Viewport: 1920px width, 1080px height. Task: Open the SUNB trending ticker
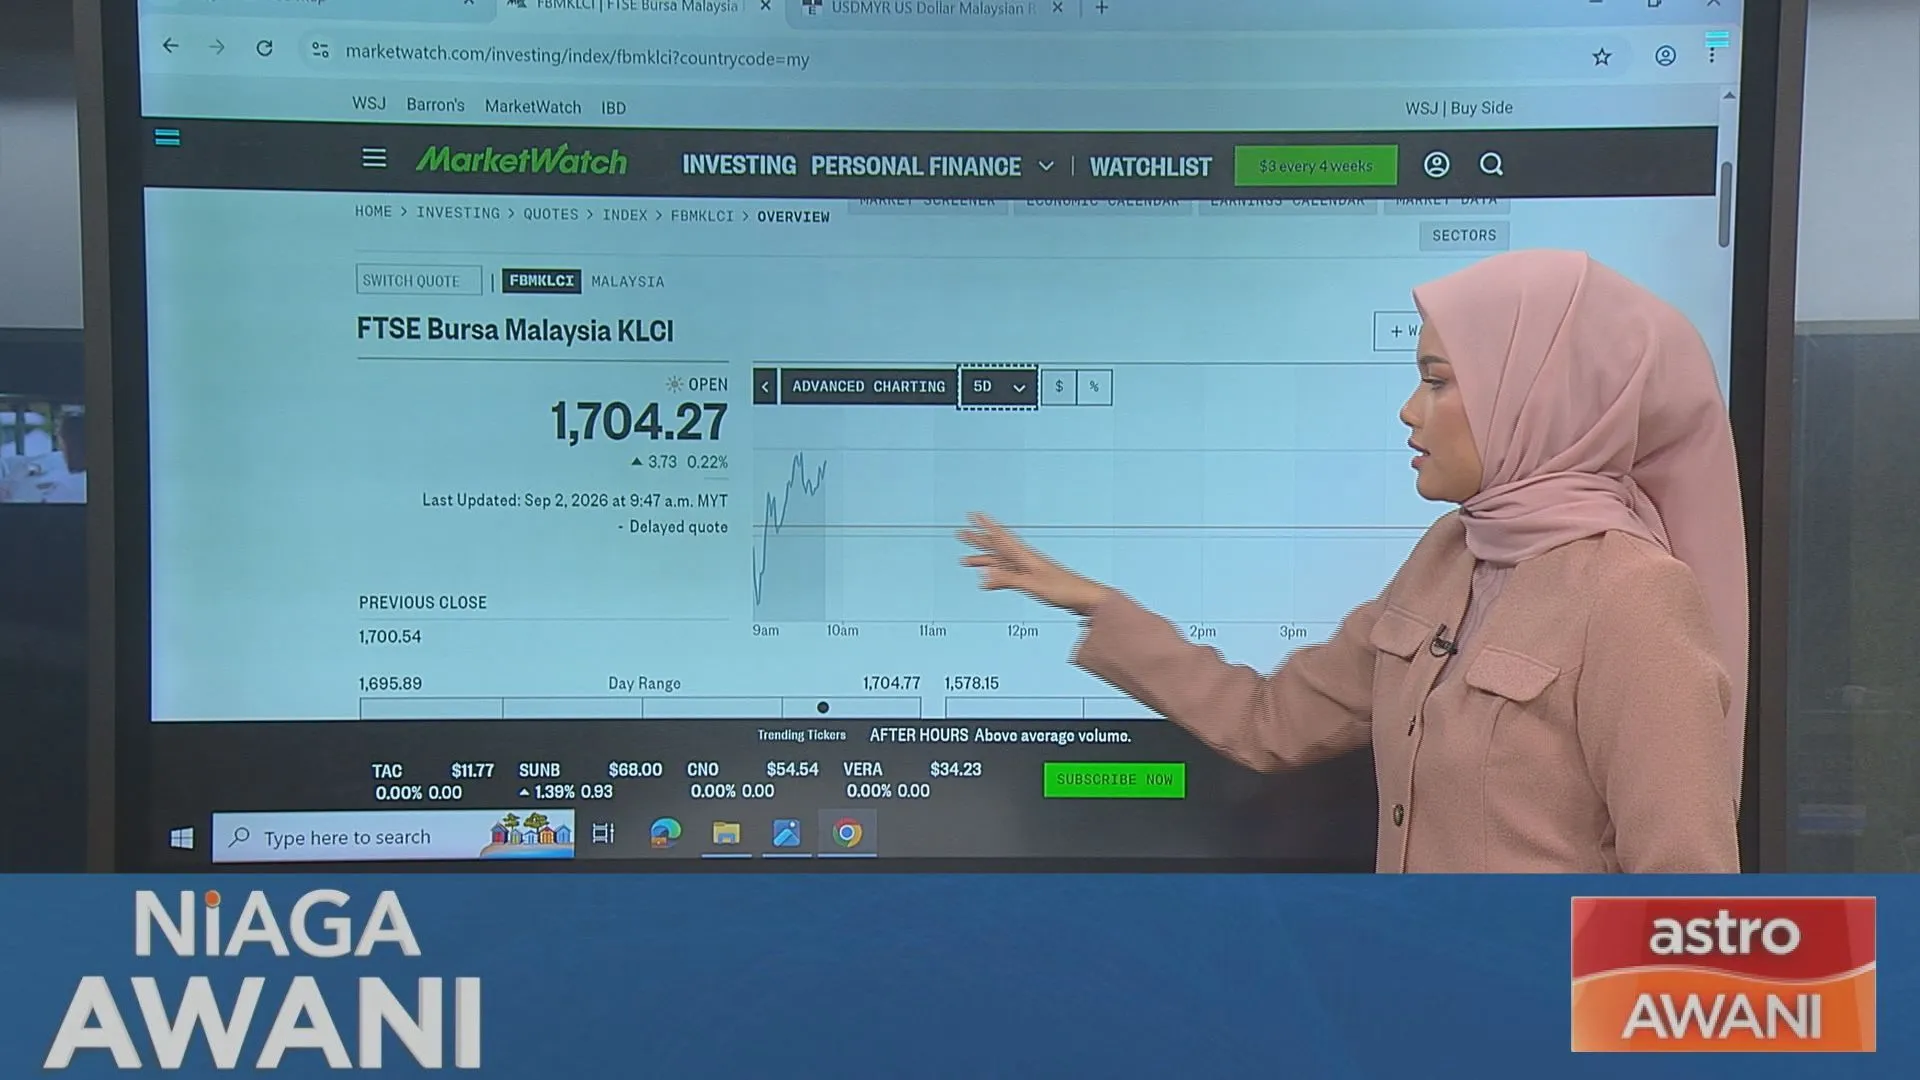tap(590, 780)
